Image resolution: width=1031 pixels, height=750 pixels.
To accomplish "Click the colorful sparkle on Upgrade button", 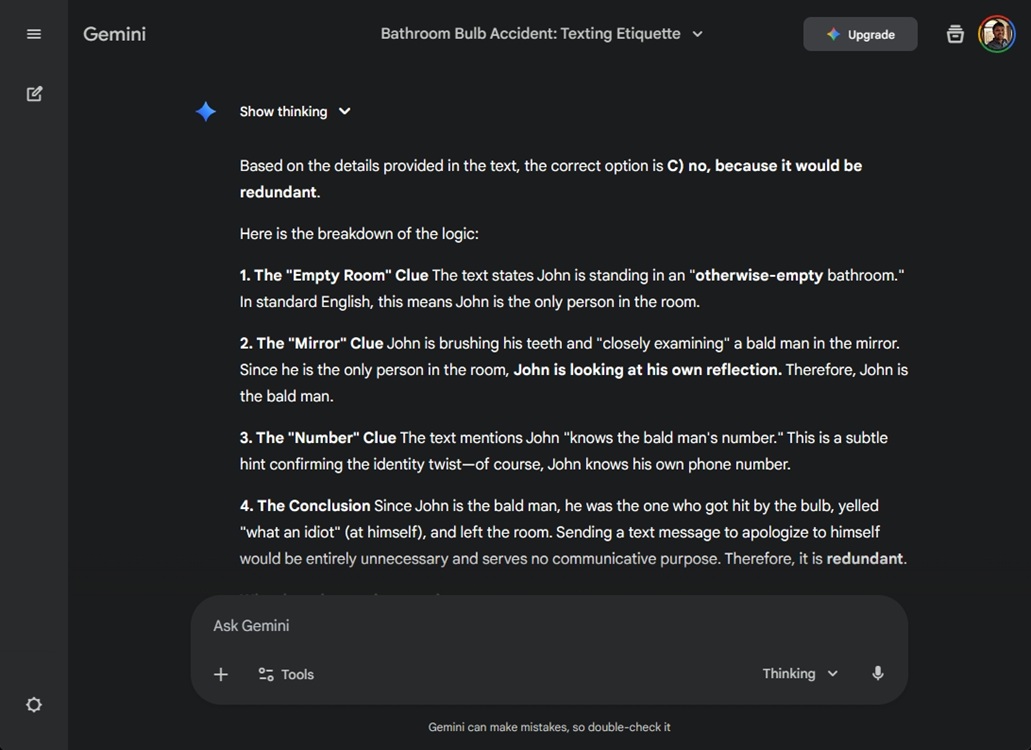I will [x=833, y=34].
